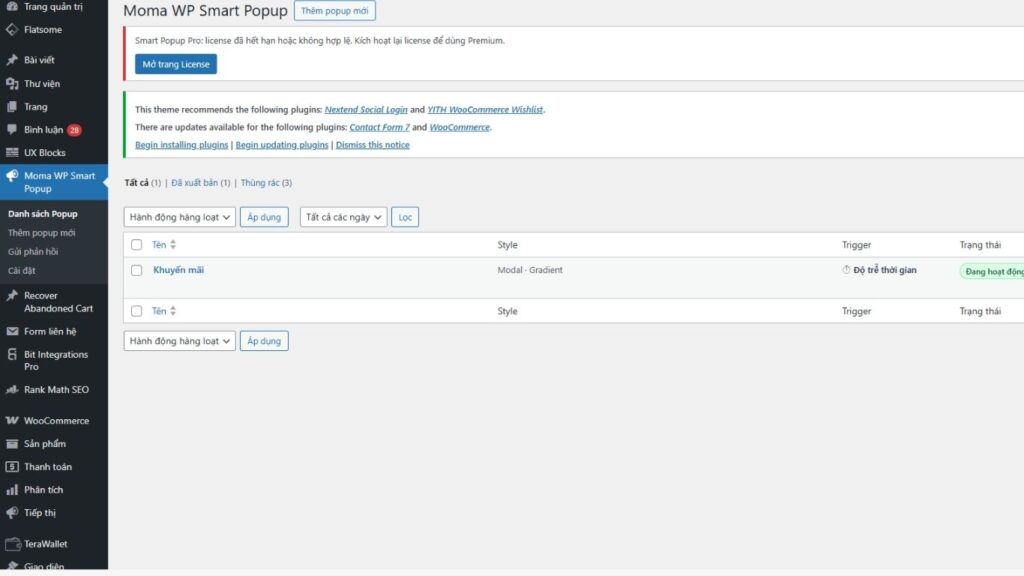
Task: Select the Thùng rác (3) filter
Action: pyautogui.click(x=266, y=183)
